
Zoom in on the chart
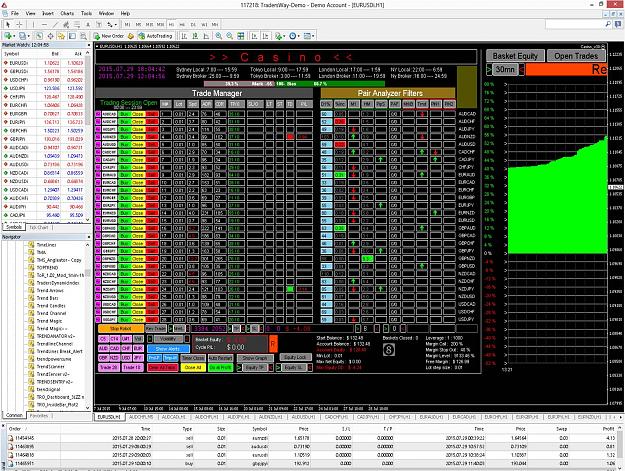(219, 36)
